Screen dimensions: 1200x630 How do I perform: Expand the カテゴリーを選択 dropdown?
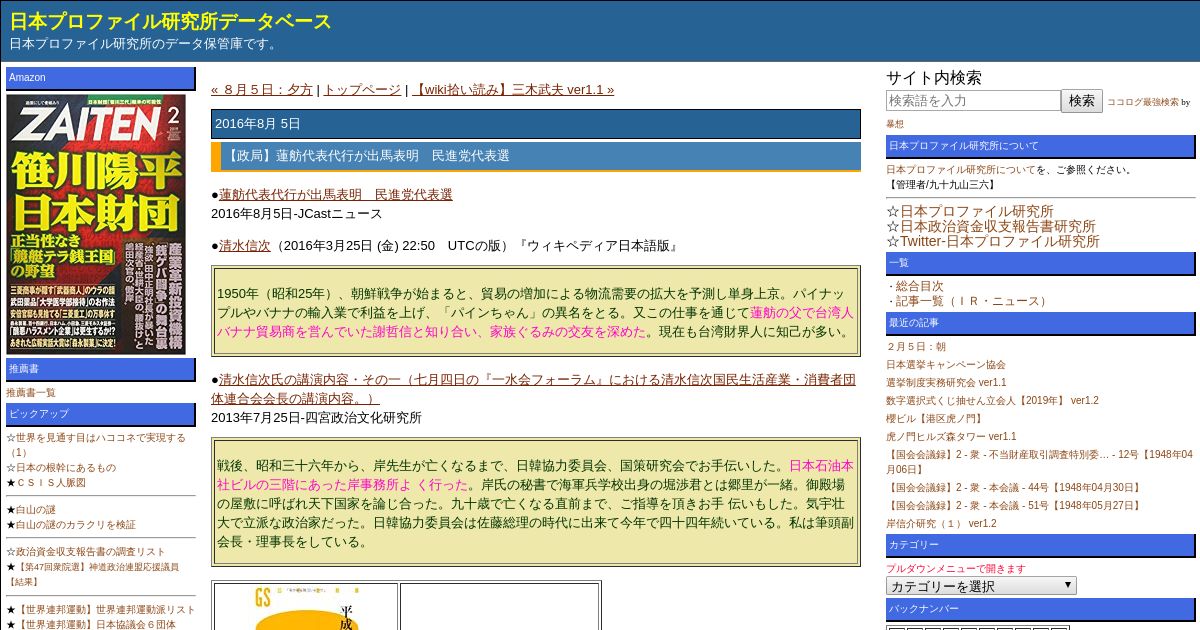[981, 586]
